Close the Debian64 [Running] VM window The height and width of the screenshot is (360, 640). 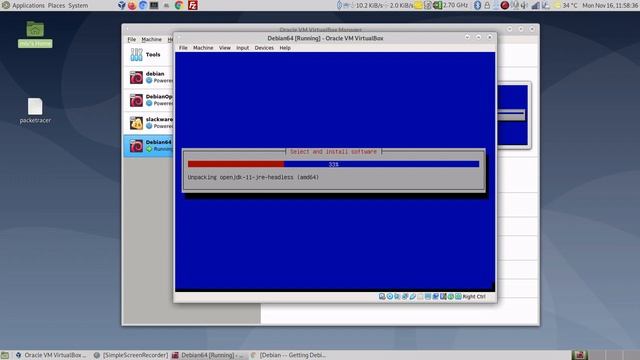[490, 37]
